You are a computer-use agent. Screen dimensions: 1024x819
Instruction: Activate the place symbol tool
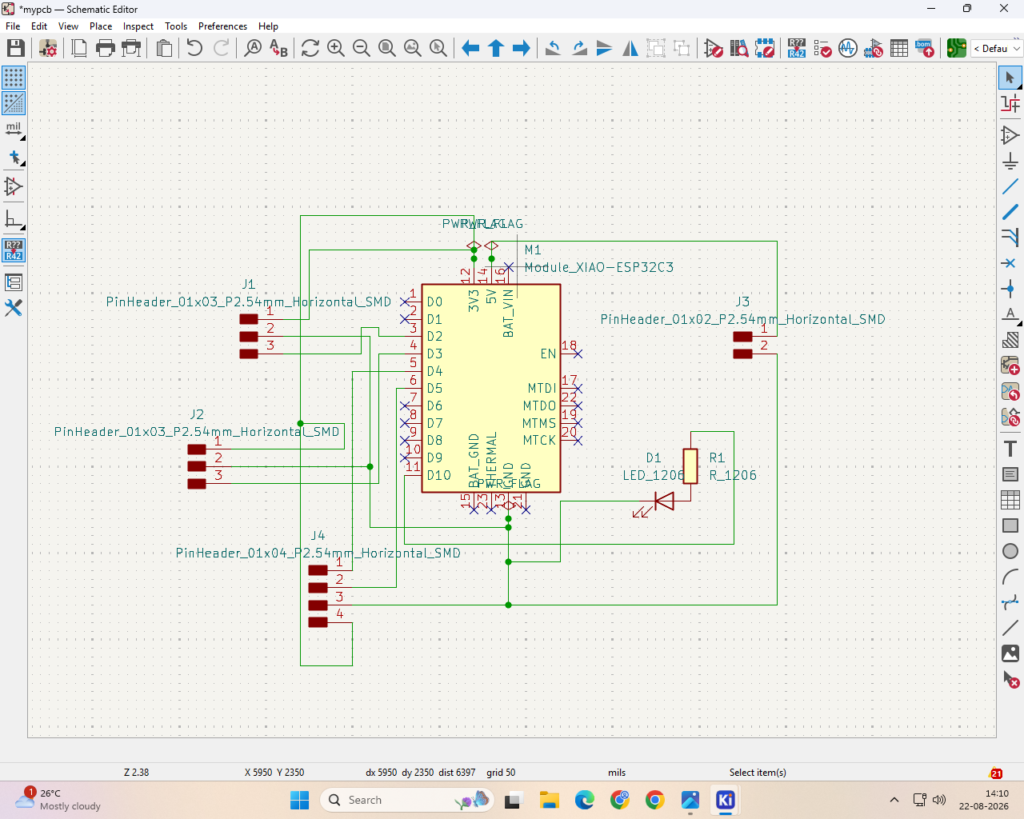tap(1010, 135)
